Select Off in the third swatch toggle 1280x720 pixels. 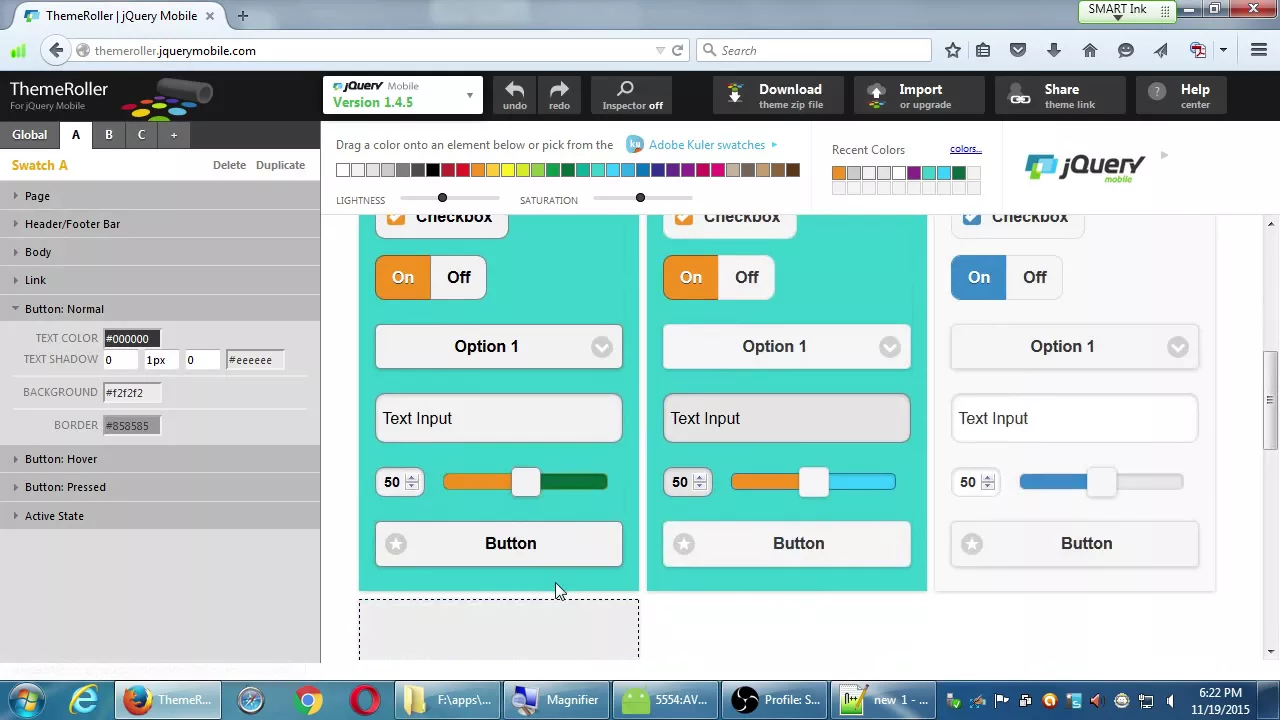1035,277
